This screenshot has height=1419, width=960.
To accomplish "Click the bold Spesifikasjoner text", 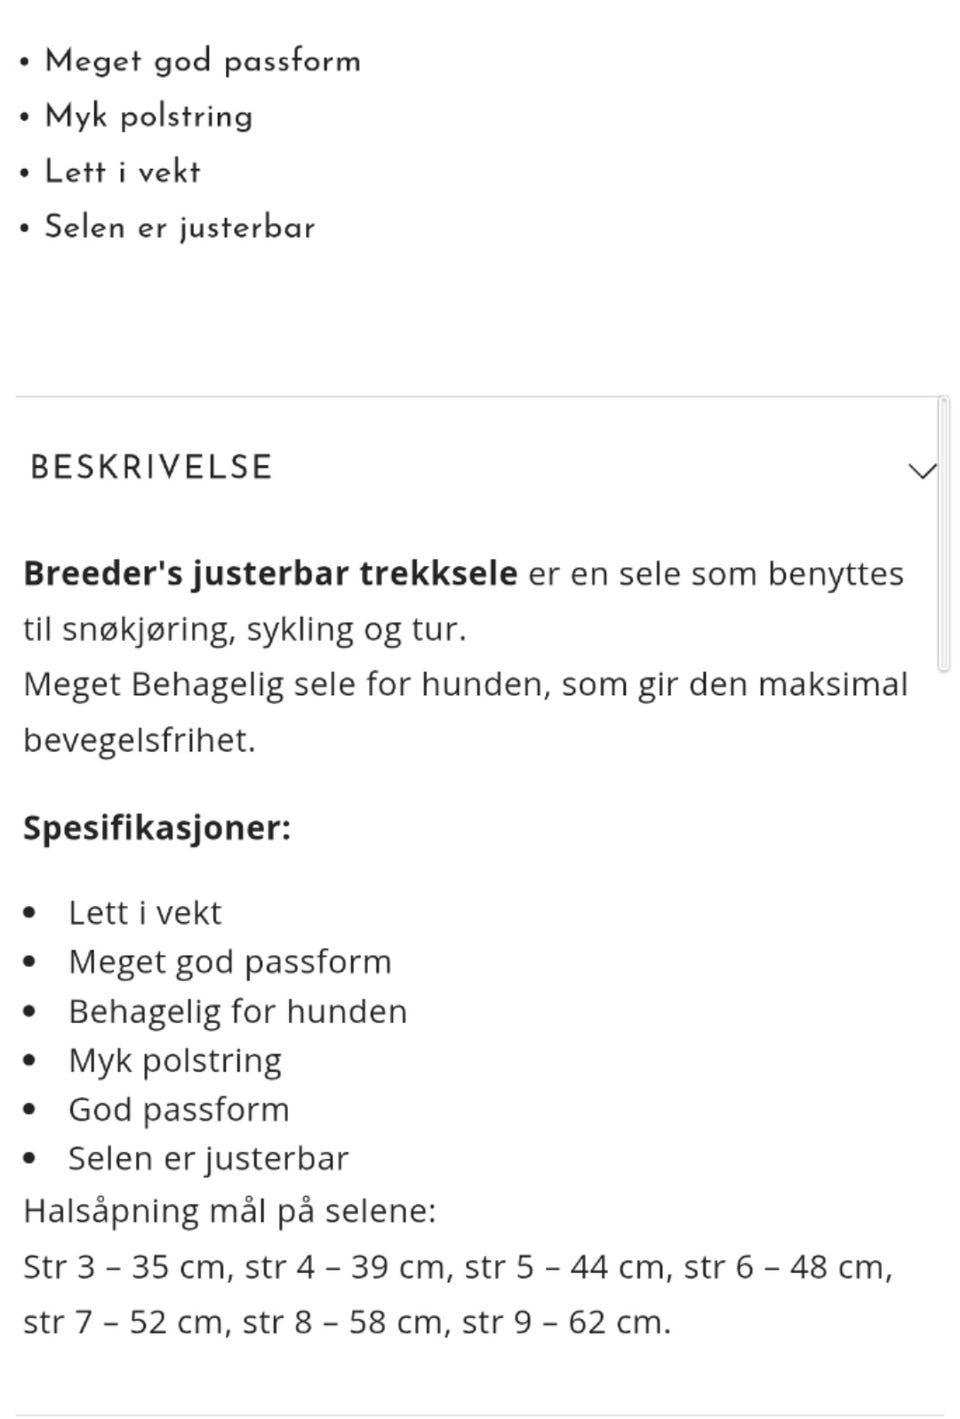I will pyautogui.click(x=157, y=827).
